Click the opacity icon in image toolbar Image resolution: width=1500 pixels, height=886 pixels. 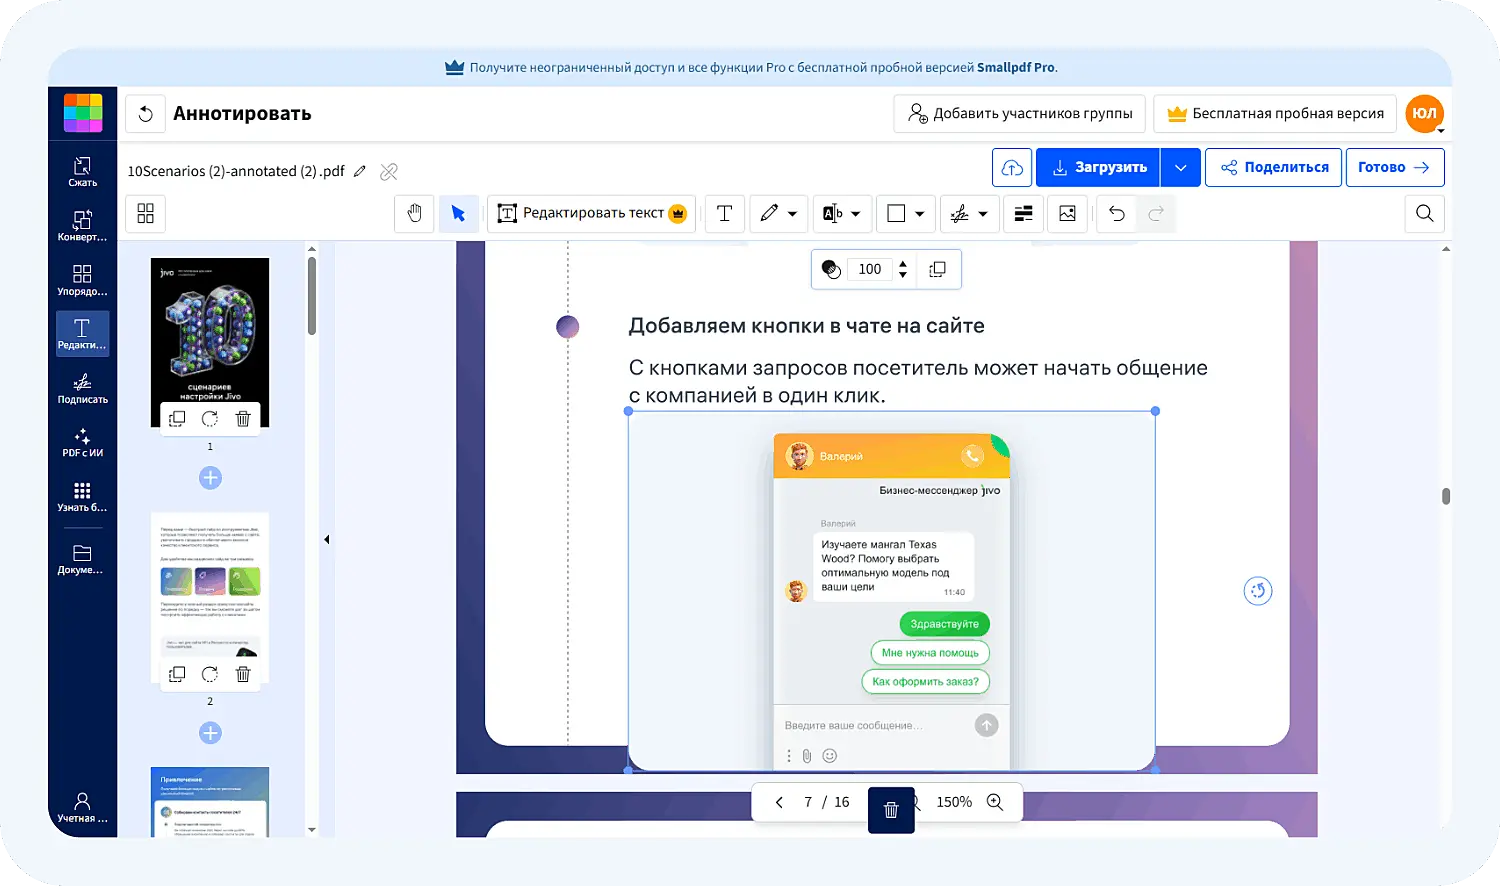830,269
